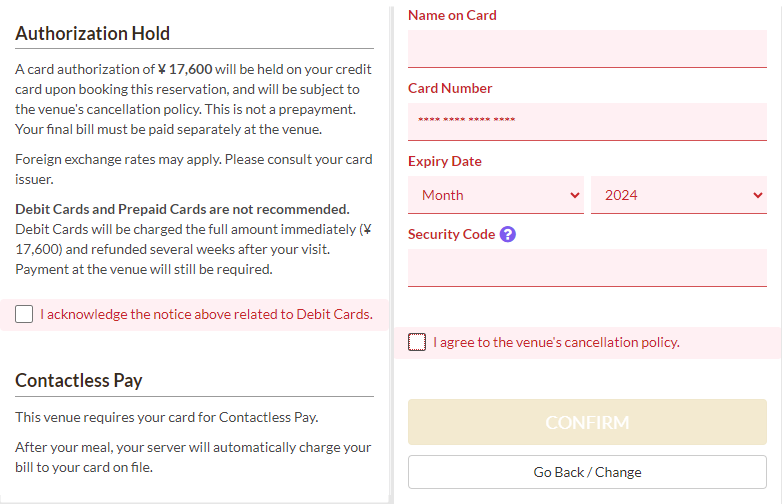Open the expiry year 2024 dropdown
The width and height of the screenshot is (782, 504).
coord(679,195)
